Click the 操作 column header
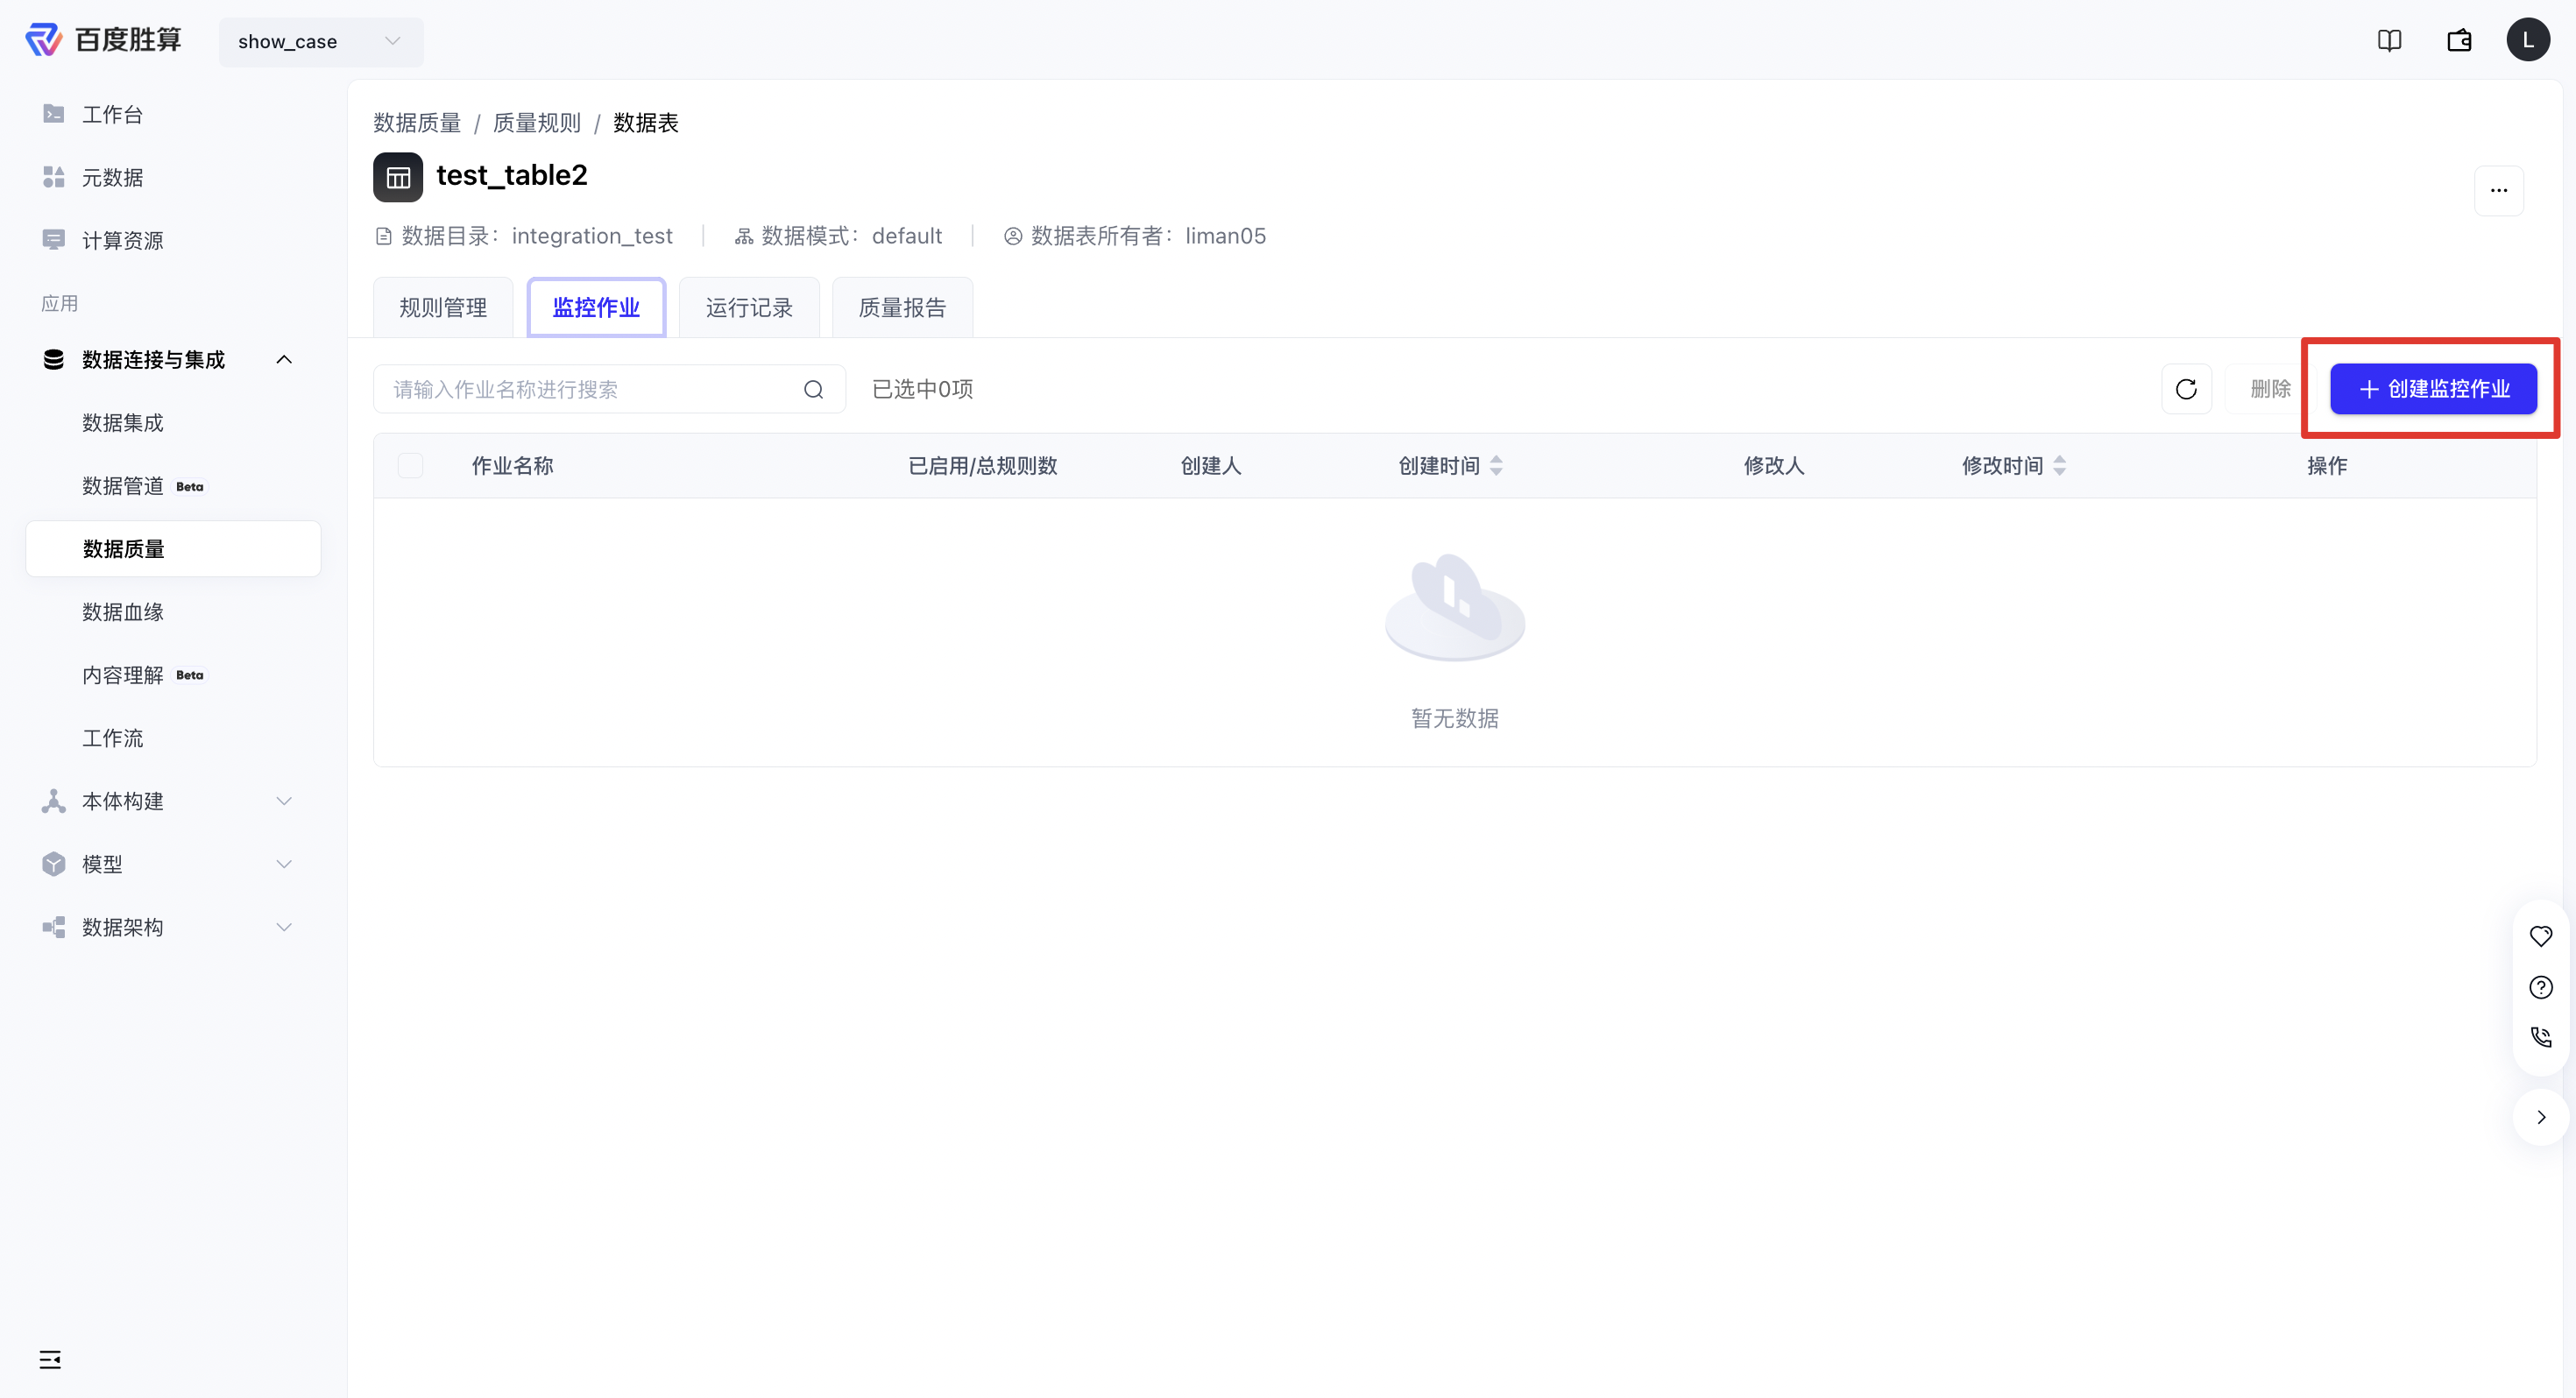Screen dimensions: 2576x1398 click(2327, 466)
